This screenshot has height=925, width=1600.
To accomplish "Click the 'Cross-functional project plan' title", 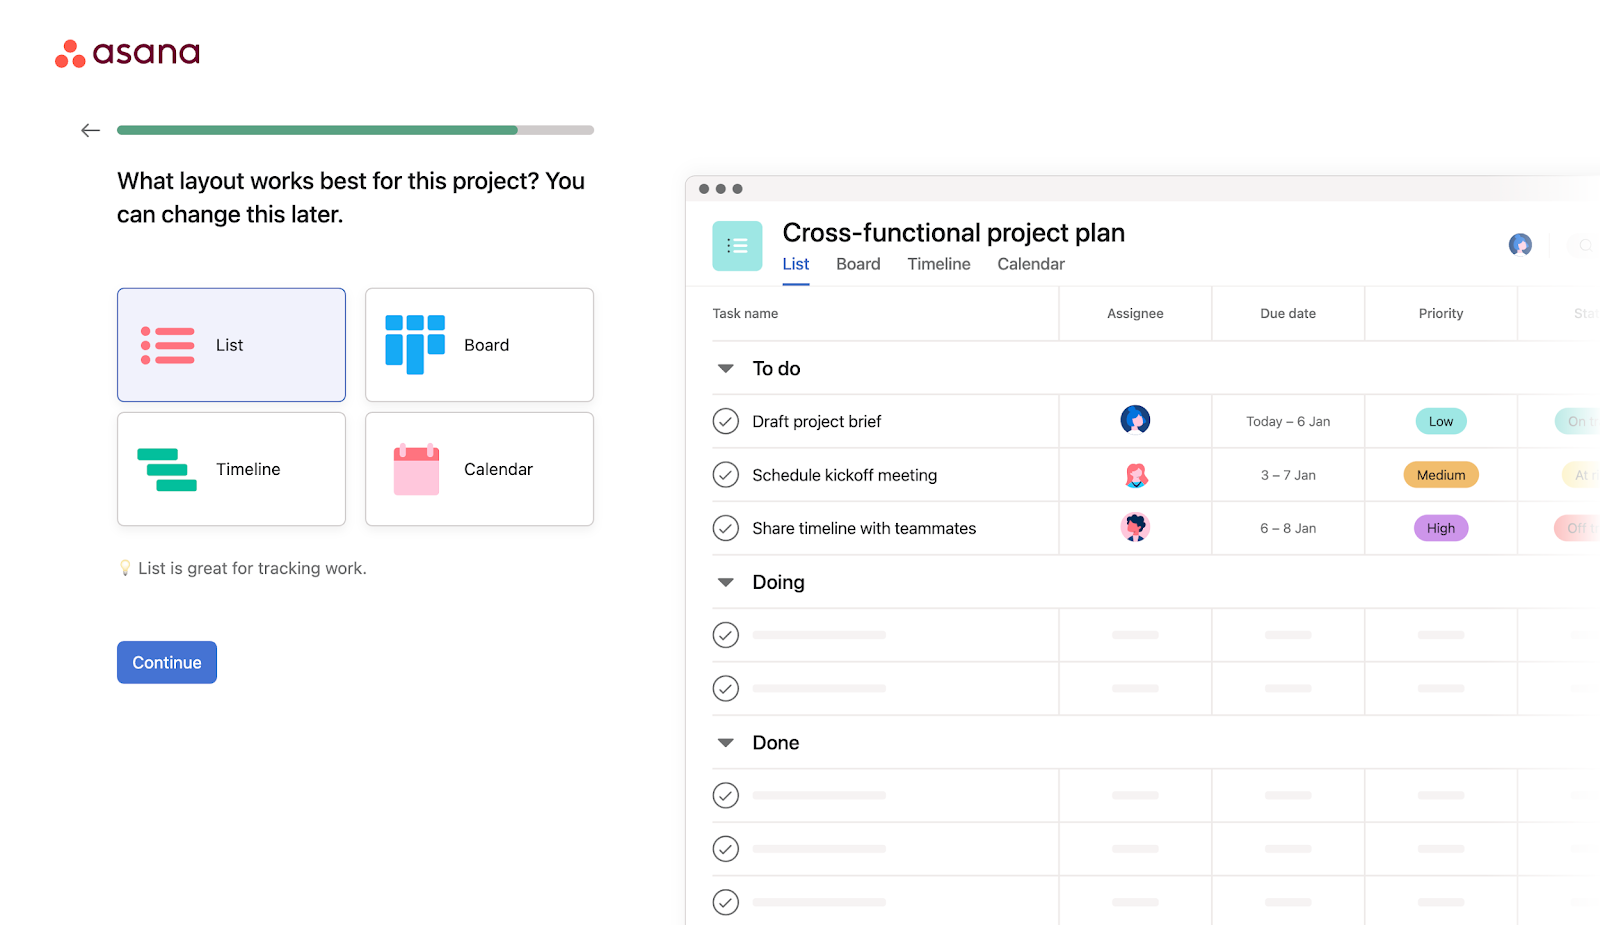I will coord(952,232).
